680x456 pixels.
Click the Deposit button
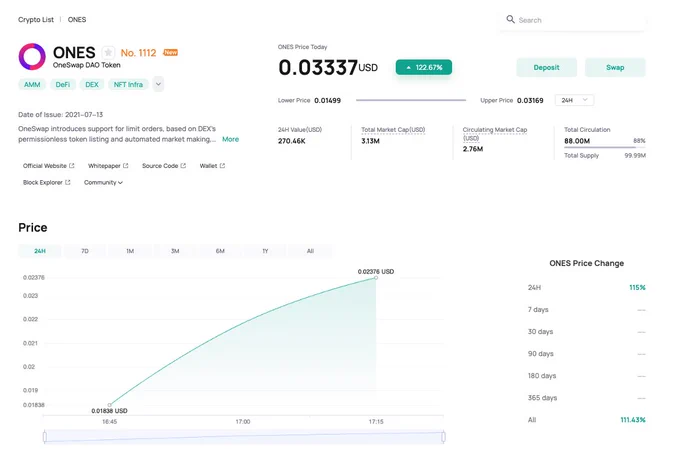(x=546, y=67)
